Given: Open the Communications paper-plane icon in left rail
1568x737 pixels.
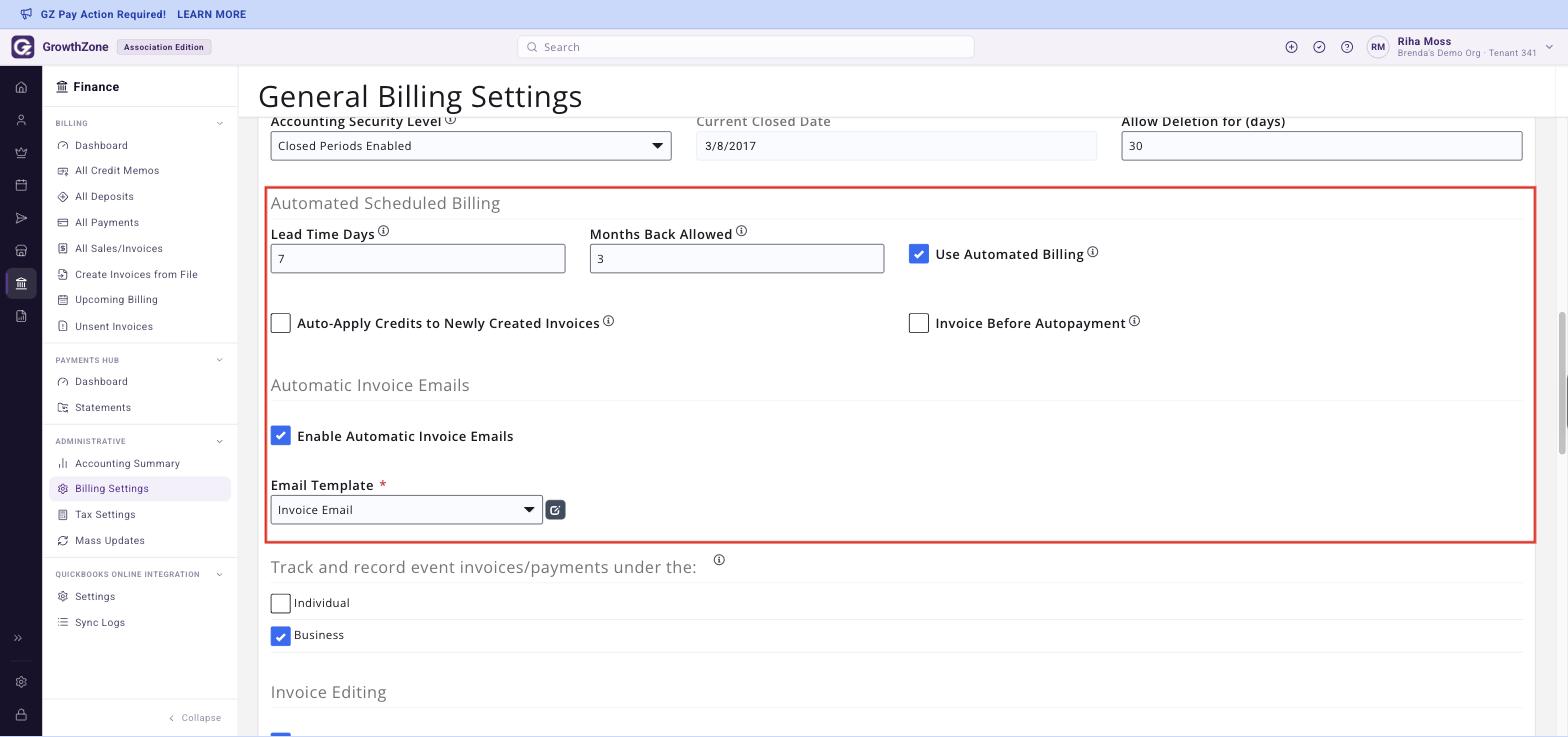Looking at the screenshot, I should click(21, 218).
